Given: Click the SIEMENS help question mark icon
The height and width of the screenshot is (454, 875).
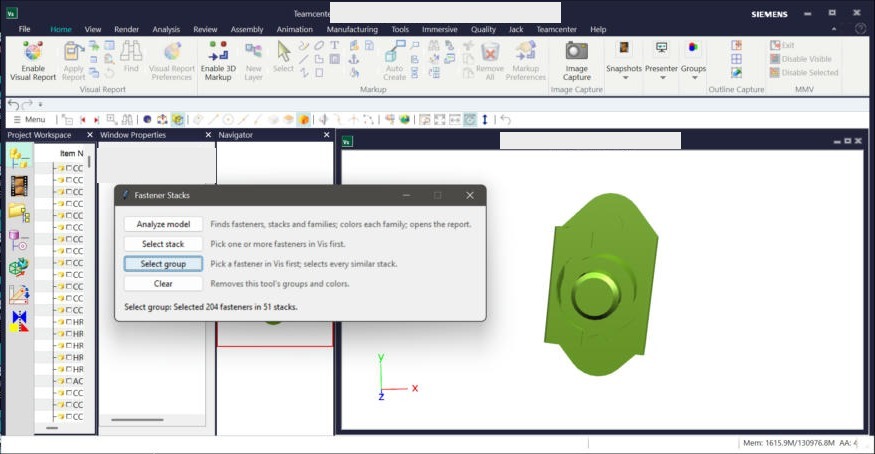Looking at the screenshot, I should [860, 29].
